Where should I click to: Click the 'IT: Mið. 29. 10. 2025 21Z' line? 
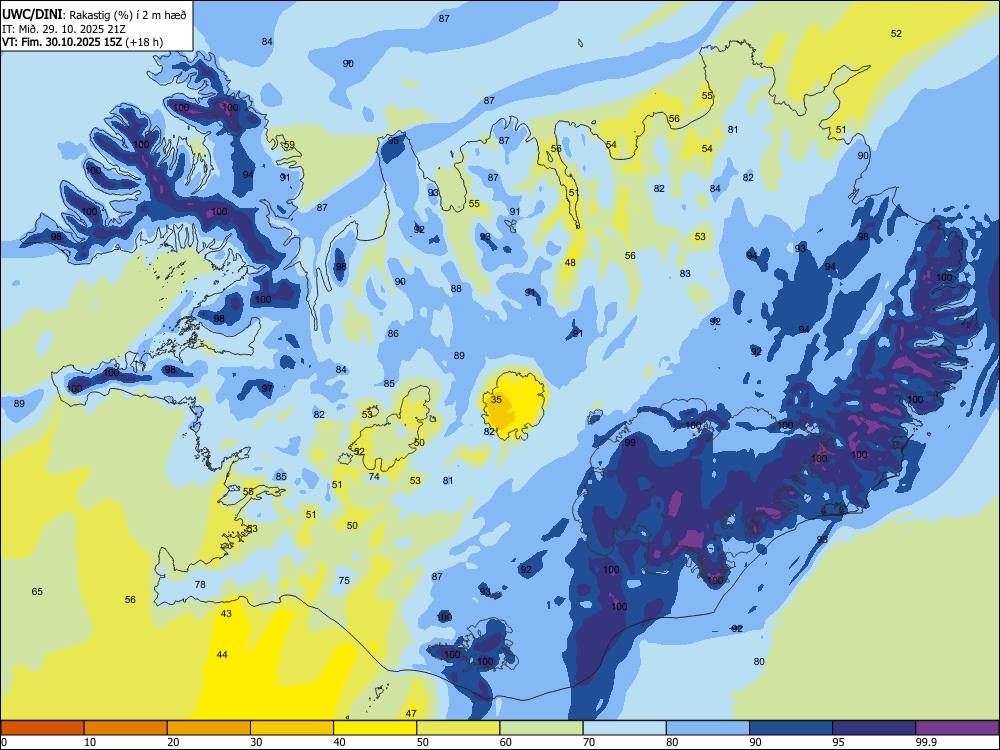point(64,29)
